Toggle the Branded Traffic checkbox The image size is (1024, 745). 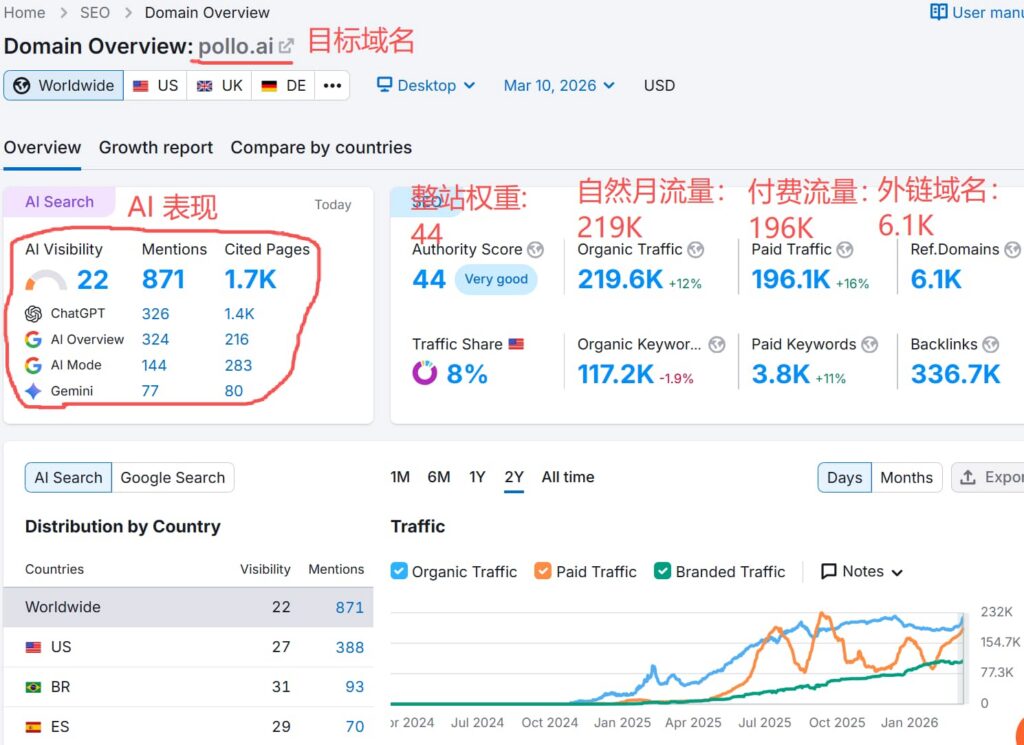[x=662, y=571]
